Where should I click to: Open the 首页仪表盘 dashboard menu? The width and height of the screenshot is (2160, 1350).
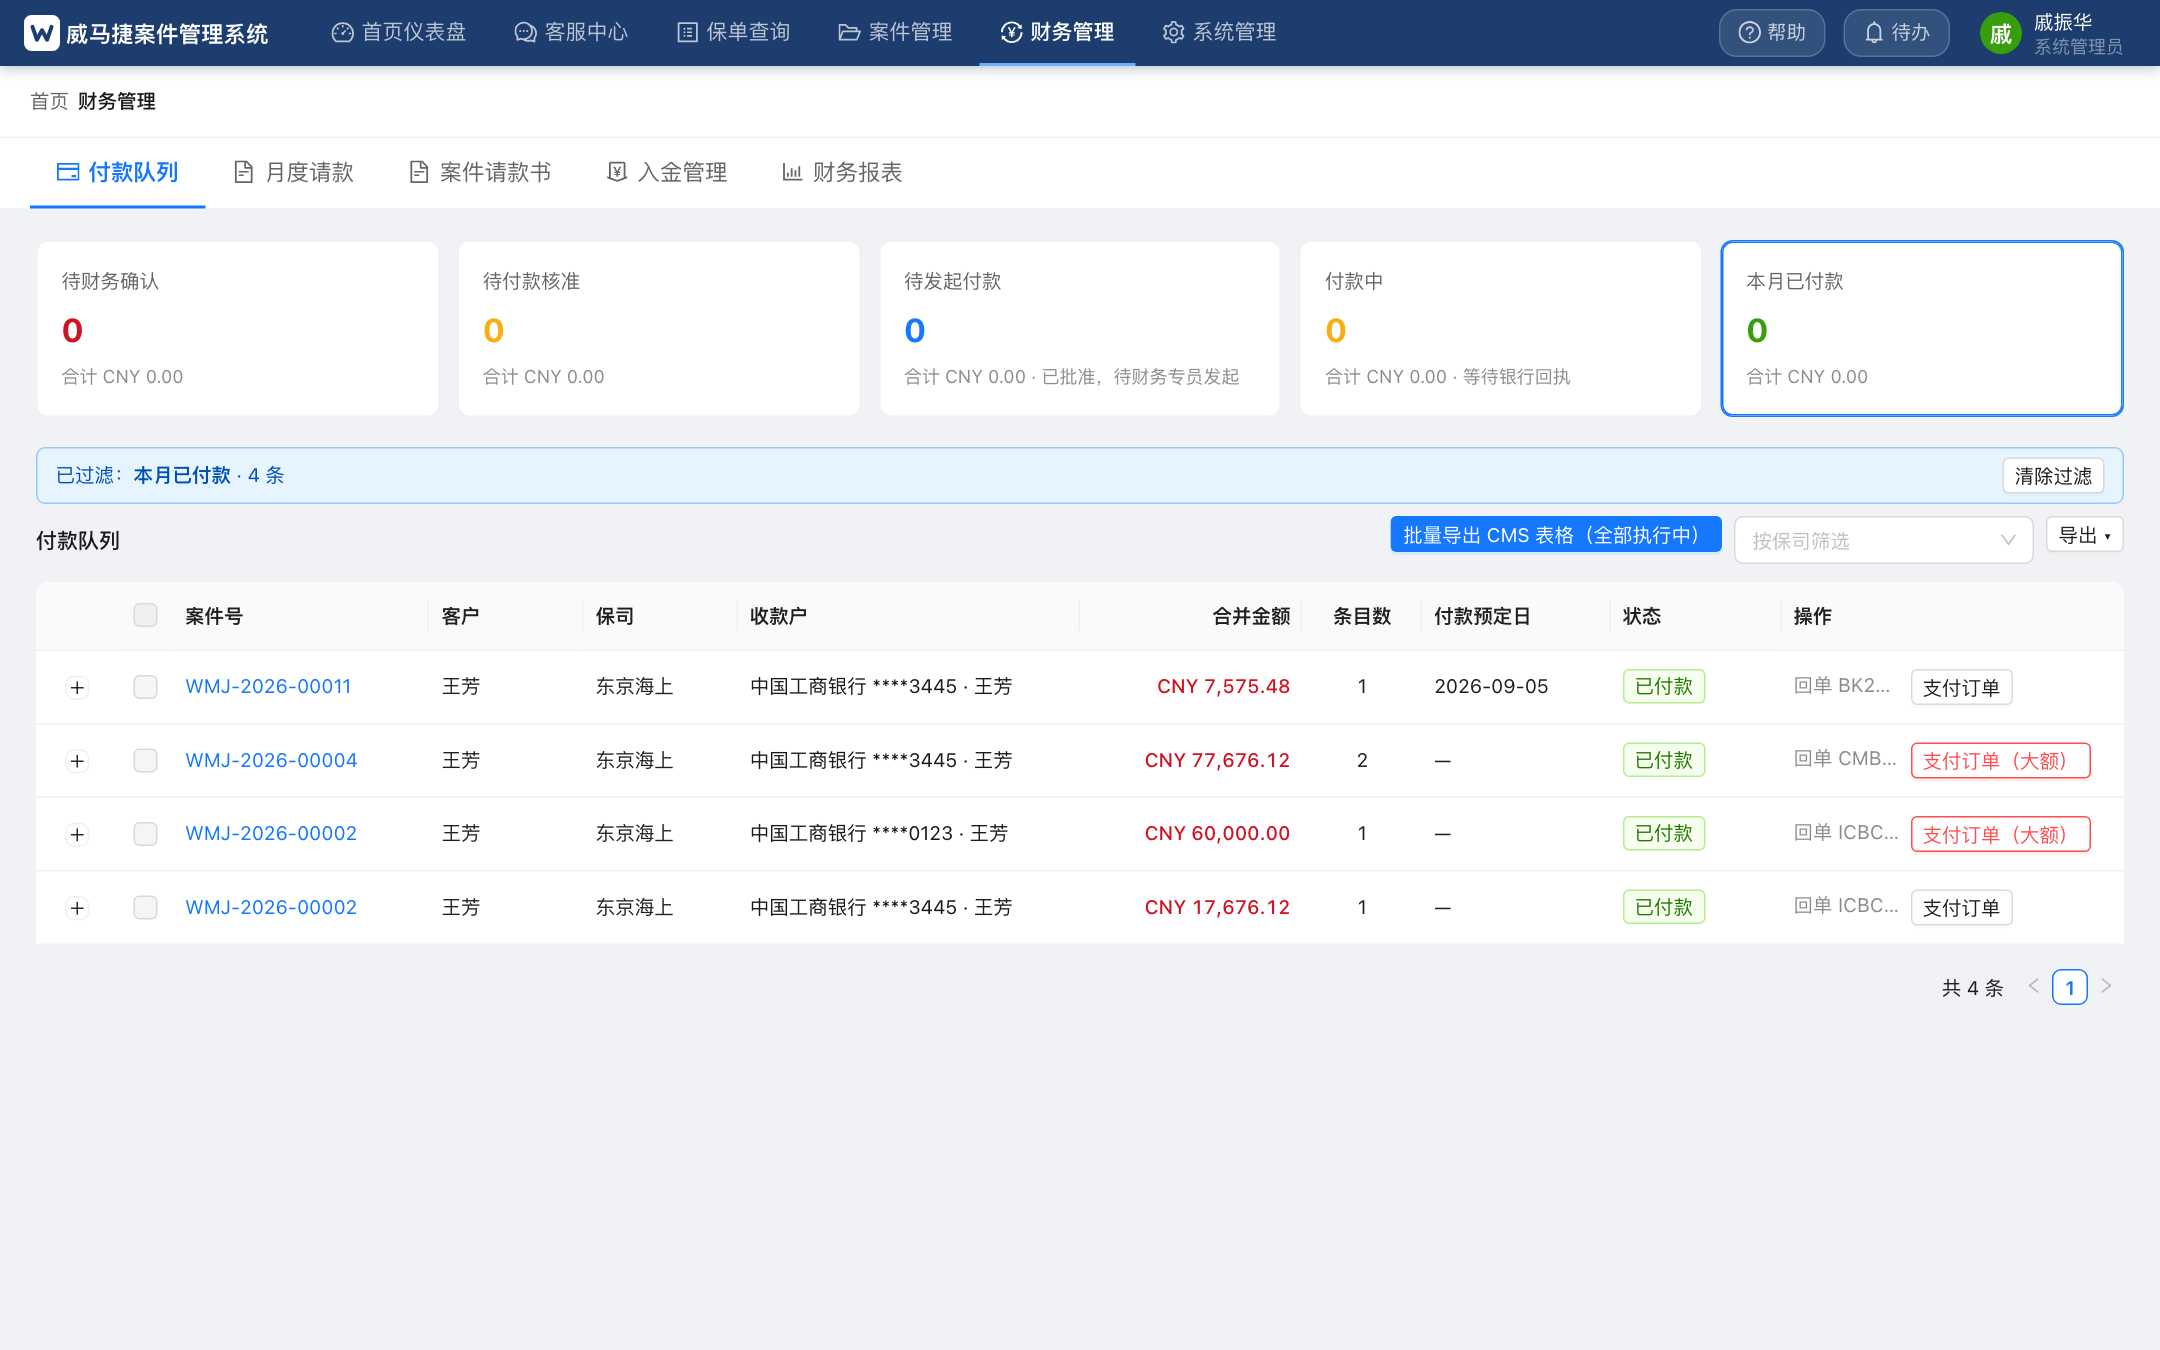click(399, 33)
